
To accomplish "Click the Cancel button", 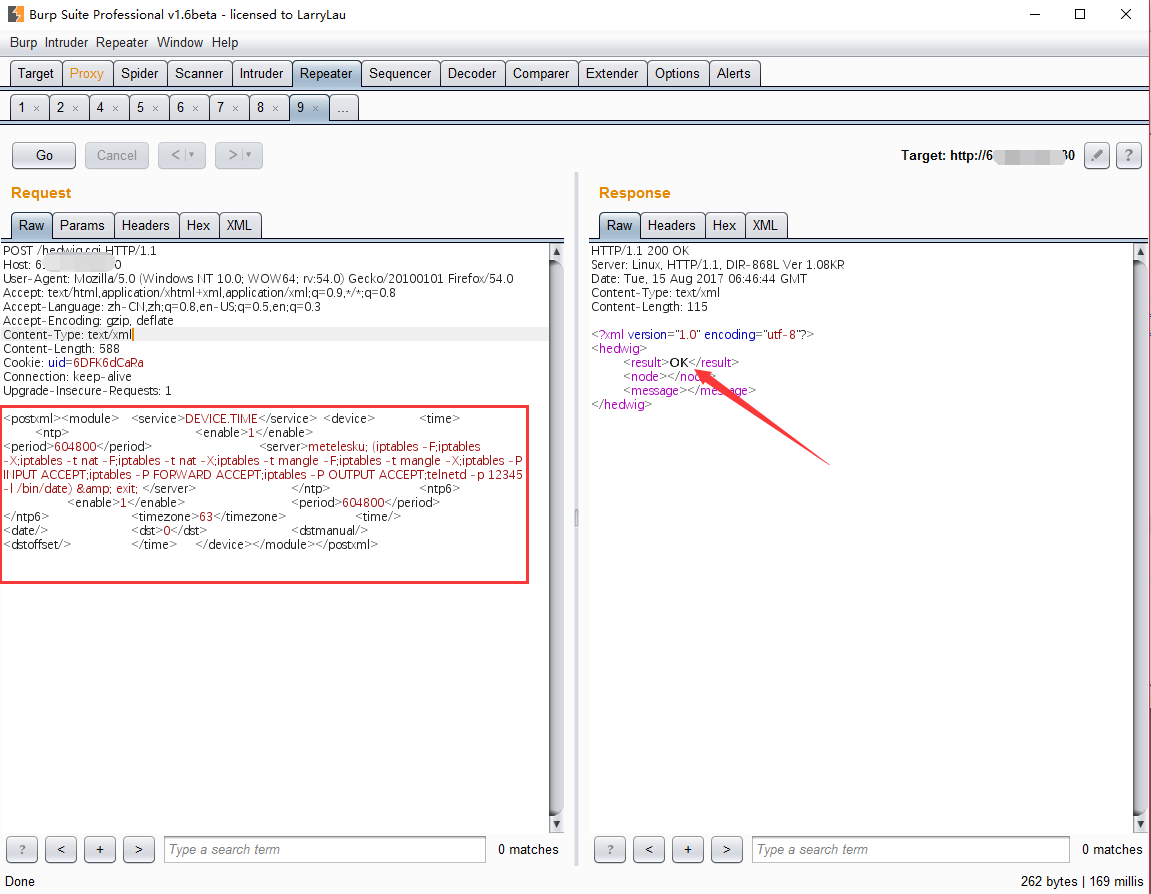I will tap(117, 156).
